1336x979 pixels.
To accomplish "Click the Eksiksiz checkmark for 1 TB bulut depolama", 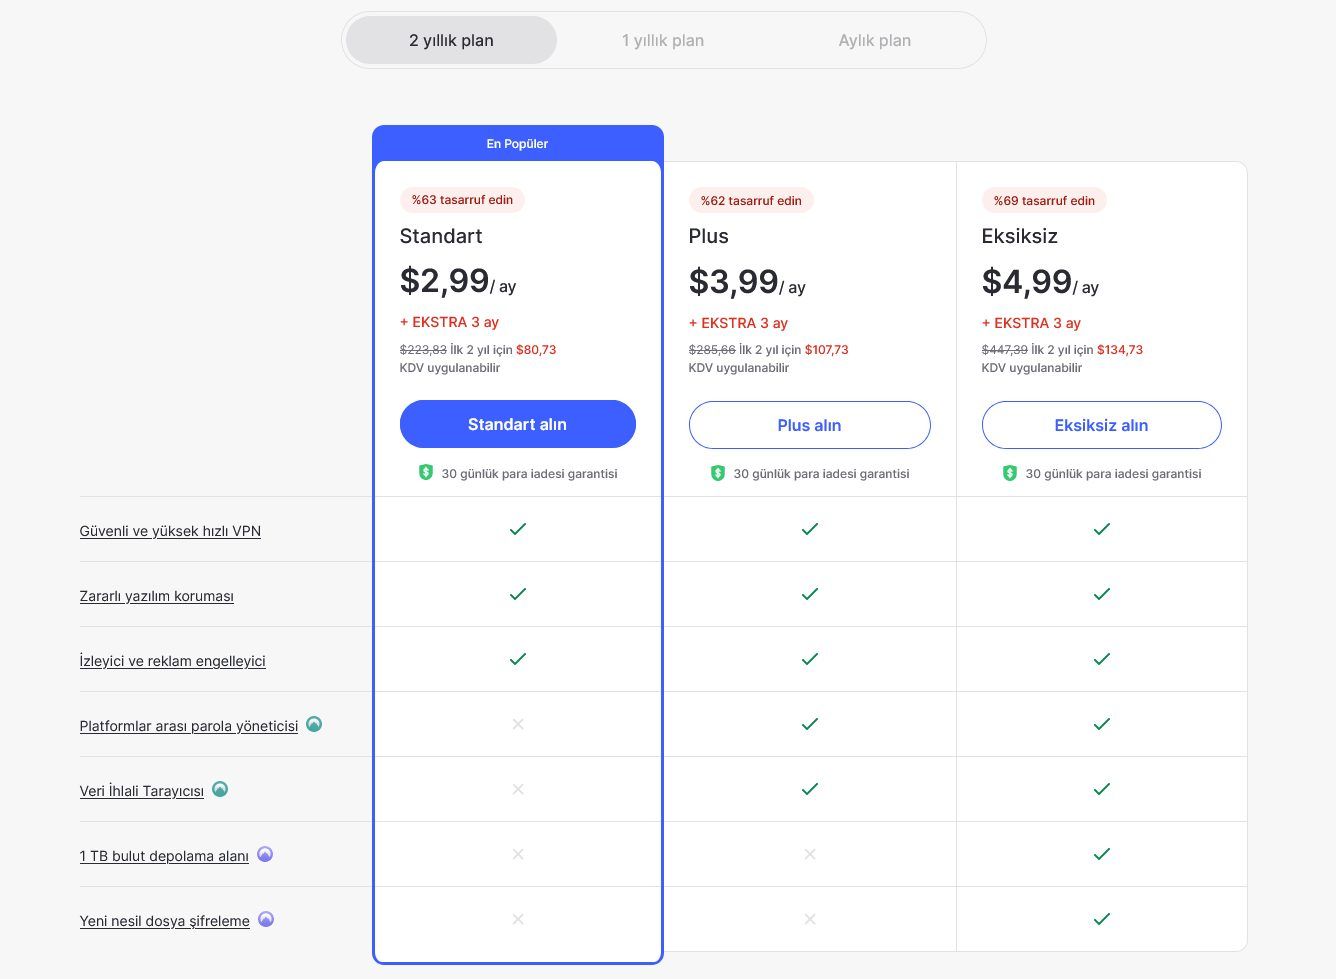I will click(1102, 854).
